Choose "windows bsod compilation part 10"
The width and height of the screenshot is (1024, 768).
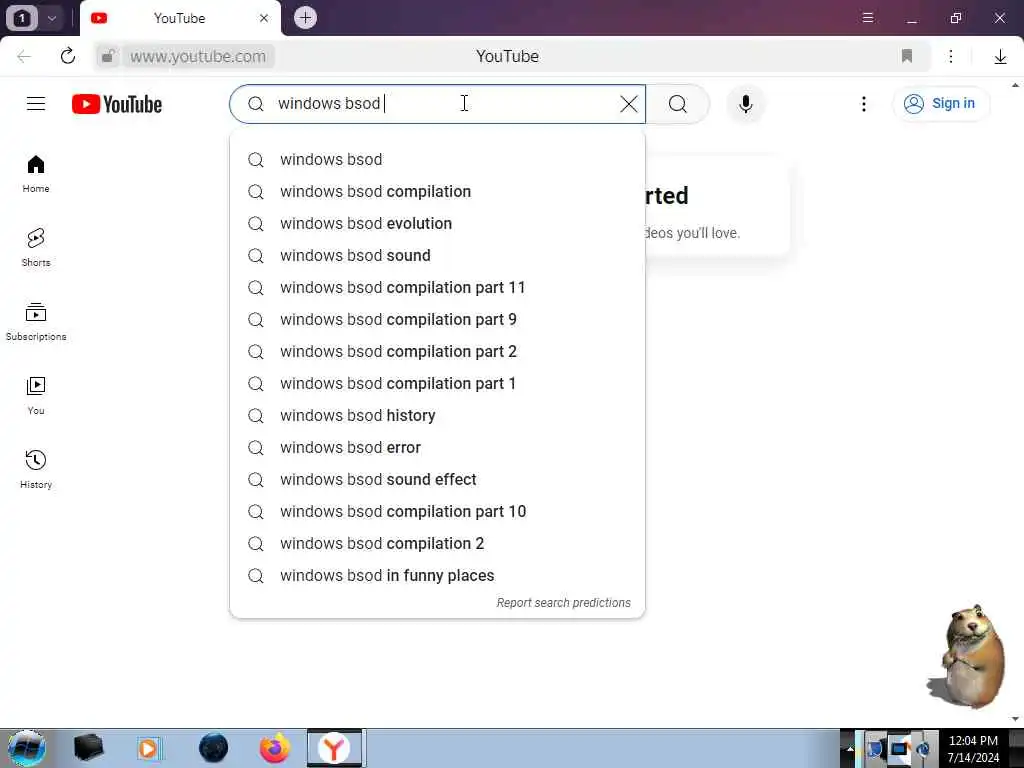pyautogui.click(x=438, y=511)
